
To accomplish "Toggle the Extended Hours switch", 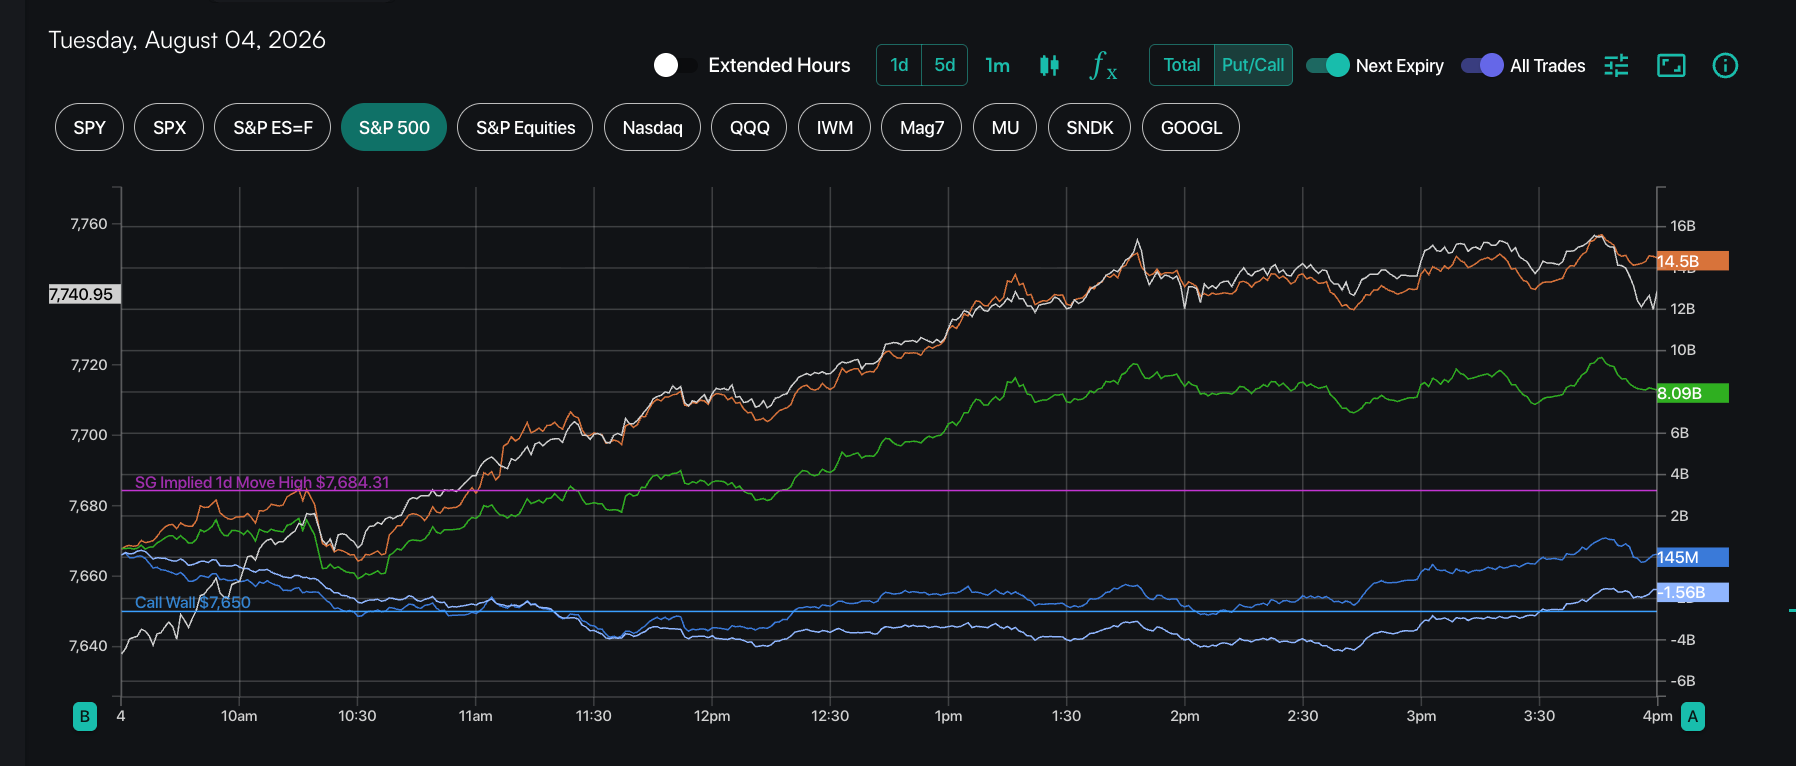I will [x=676, y=65].
